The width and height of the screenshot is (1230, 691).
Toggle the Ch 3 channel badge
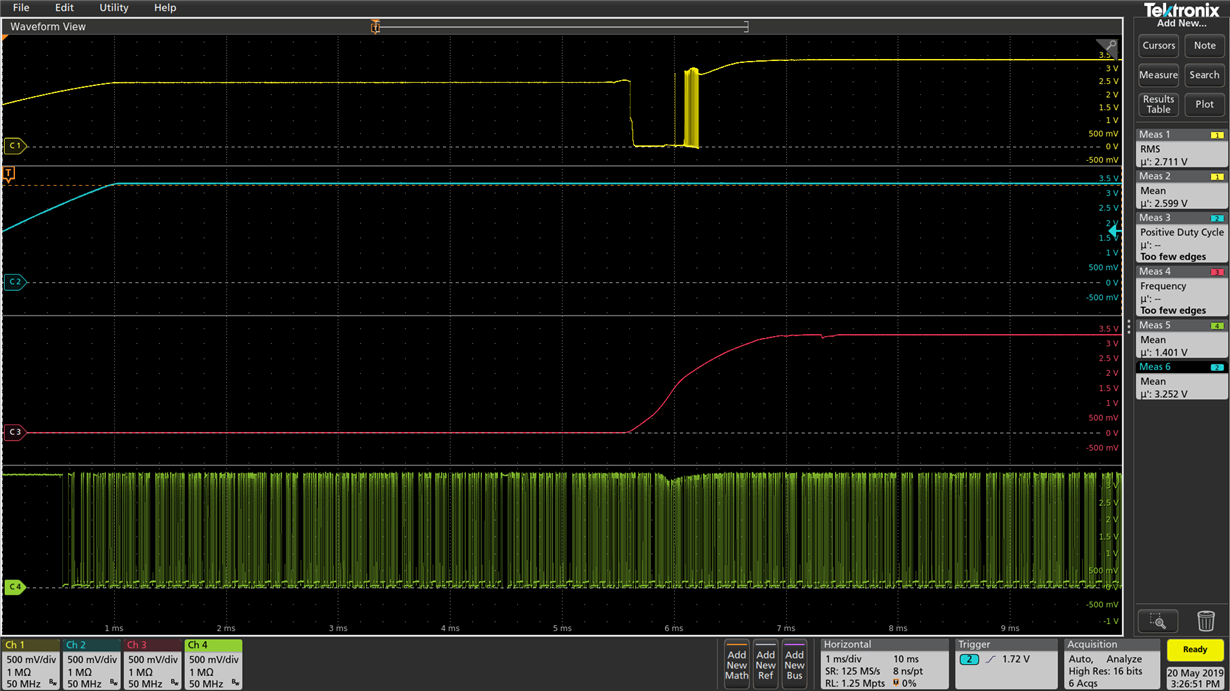click(152, 664)
